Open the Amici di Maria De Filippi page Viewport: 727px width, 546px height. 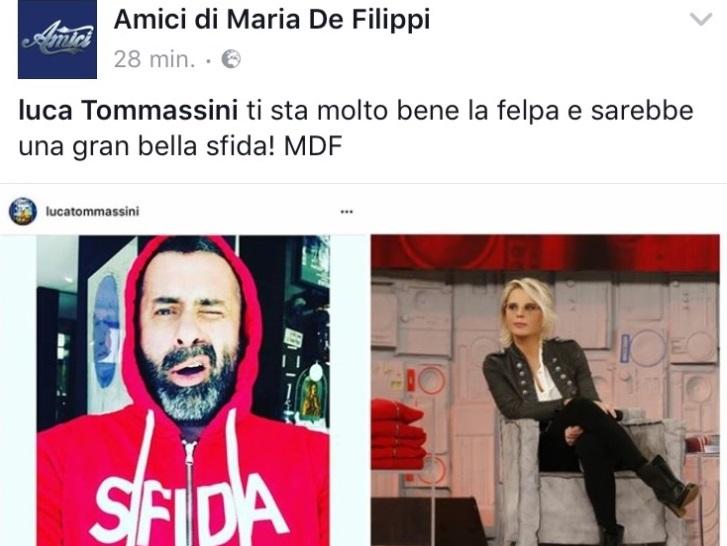point(272,20)
